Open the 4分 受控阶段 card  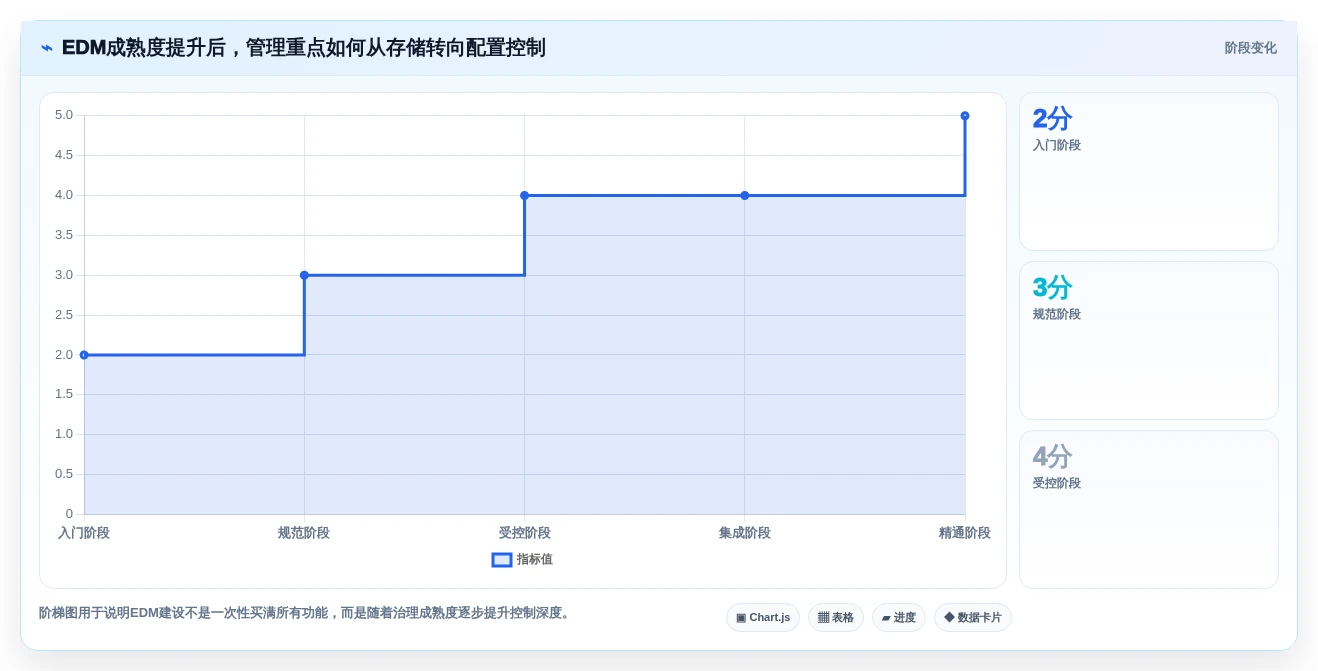1149,509
